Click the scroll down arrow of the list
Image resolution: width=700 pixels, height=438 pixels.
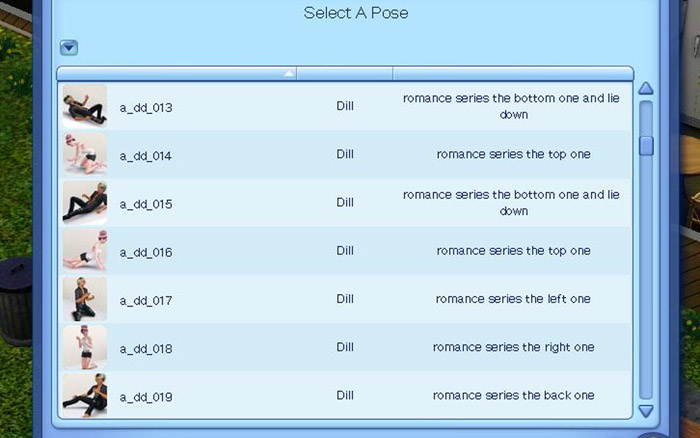coord(646,411)
